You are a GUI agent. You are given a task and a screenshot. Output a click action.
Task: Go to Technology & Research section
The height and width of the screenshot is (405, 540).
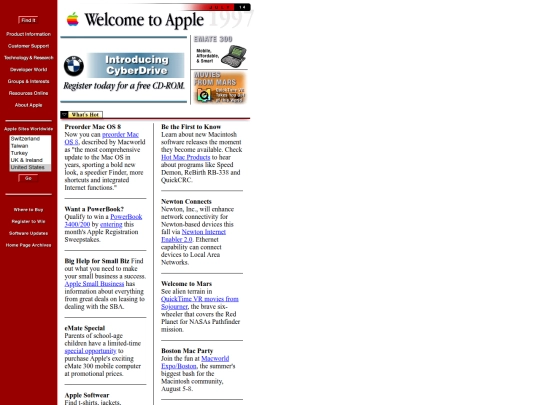(29, 58)
